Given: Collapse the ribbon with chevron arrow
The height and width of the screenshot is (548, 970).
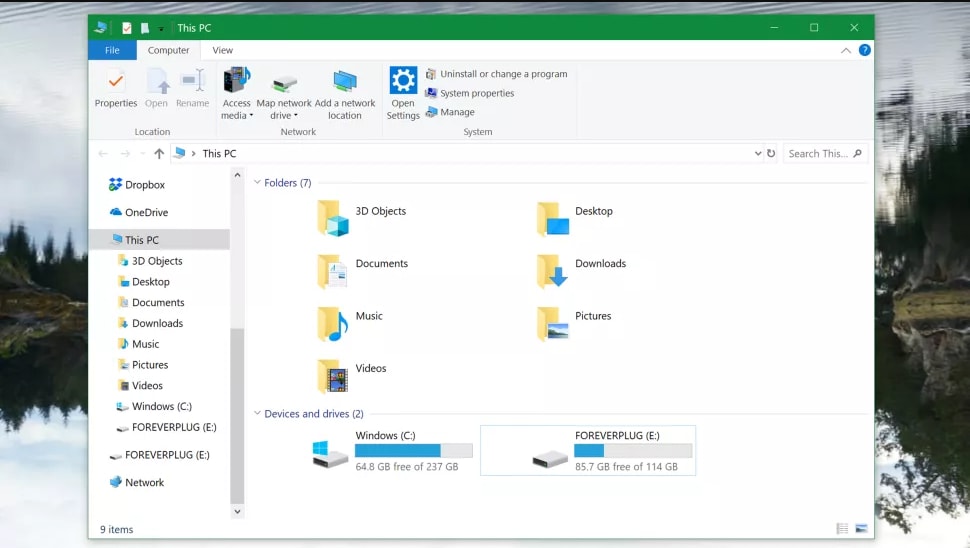Looking at the screenshot, I should pos(846,50).
